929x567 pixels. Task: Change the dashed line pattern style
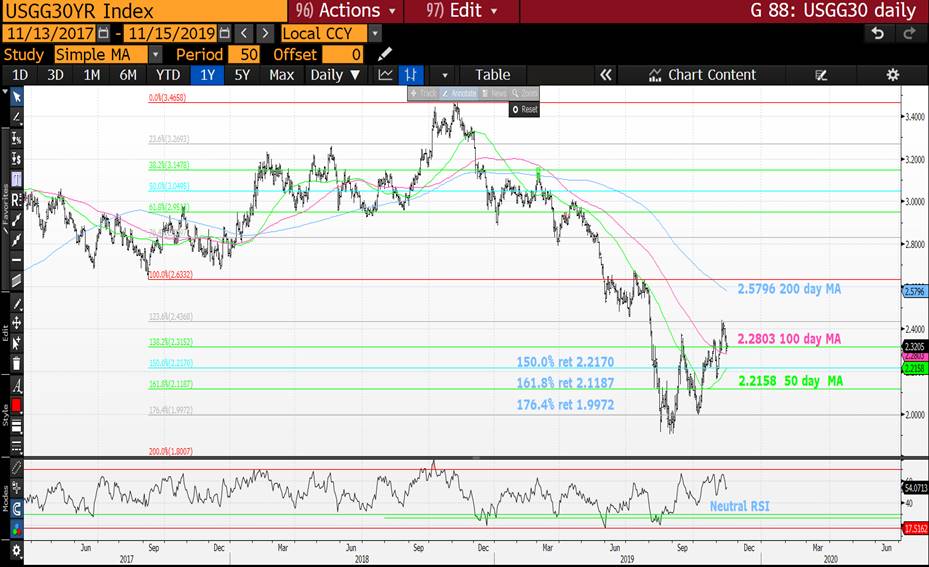tap(16, 446)
